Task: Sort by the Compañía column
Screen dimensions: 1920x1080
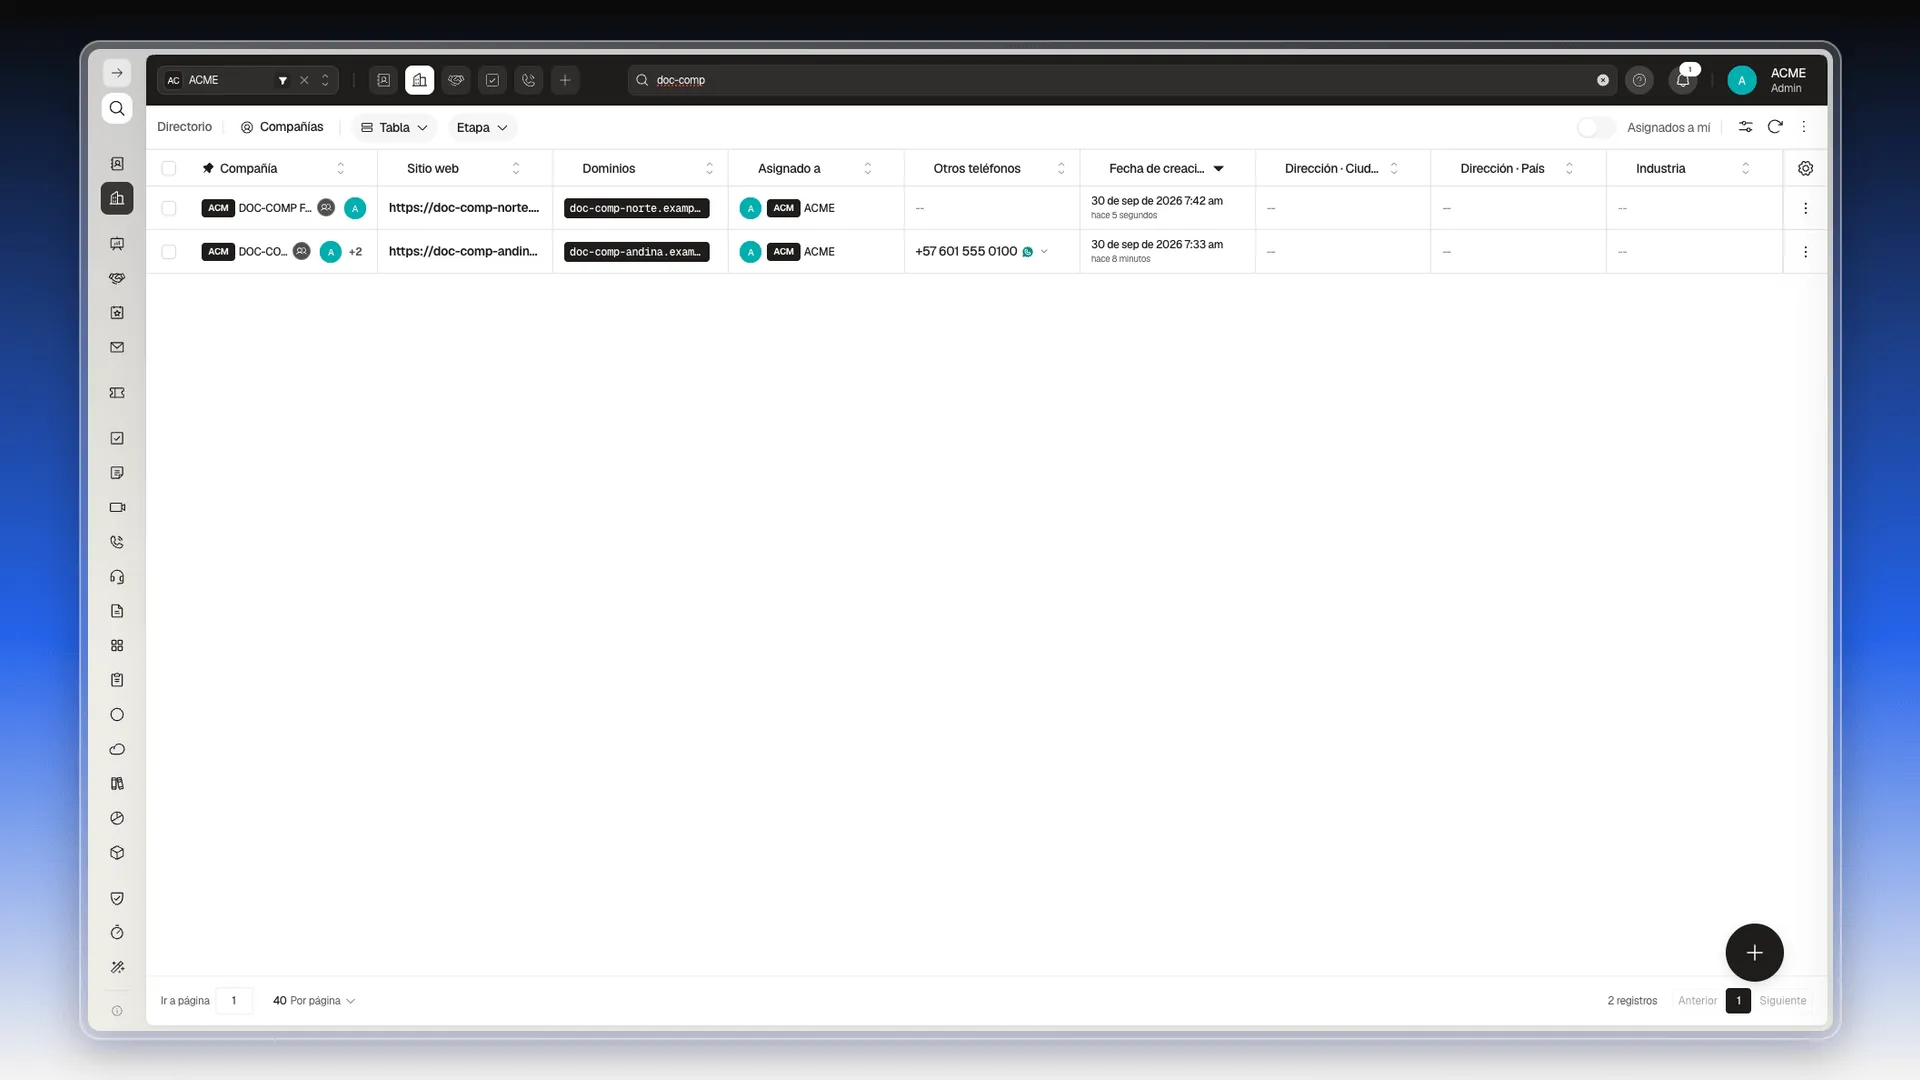Action: pyautogui.click(x=341, y=168)
